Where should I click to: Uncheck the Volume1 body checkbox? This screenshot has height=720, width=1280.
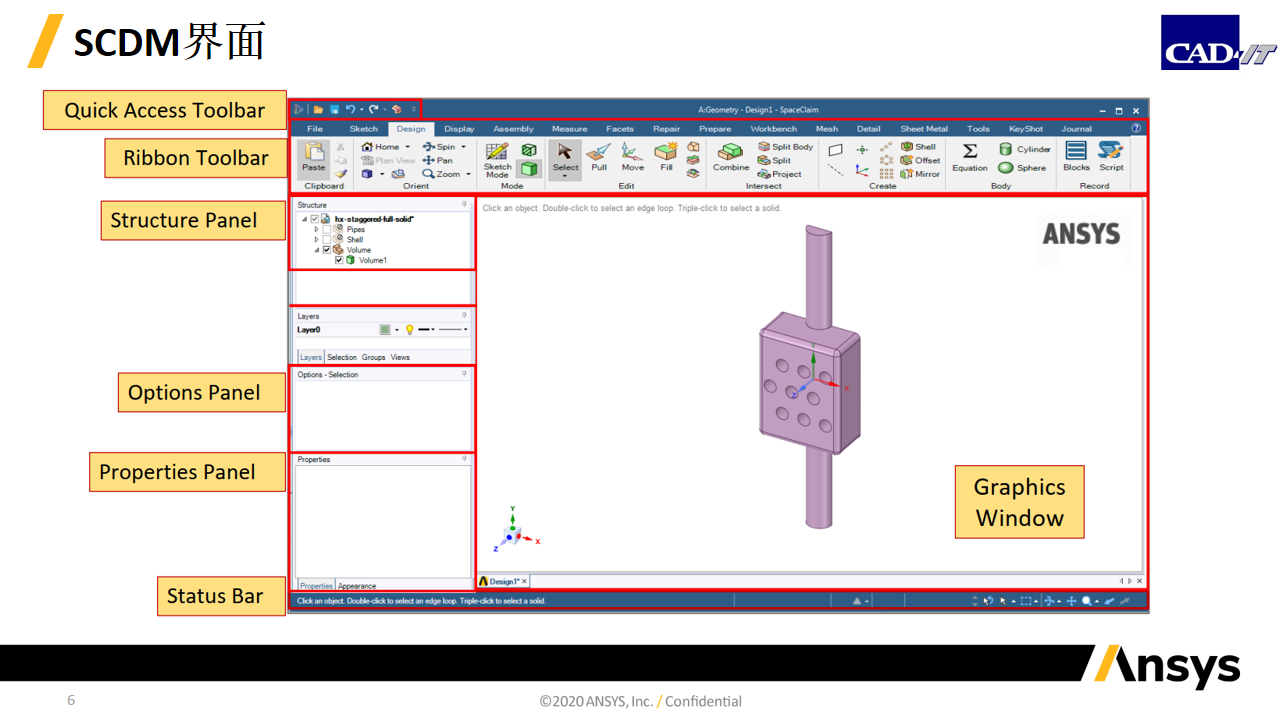[x=339, y=260]
